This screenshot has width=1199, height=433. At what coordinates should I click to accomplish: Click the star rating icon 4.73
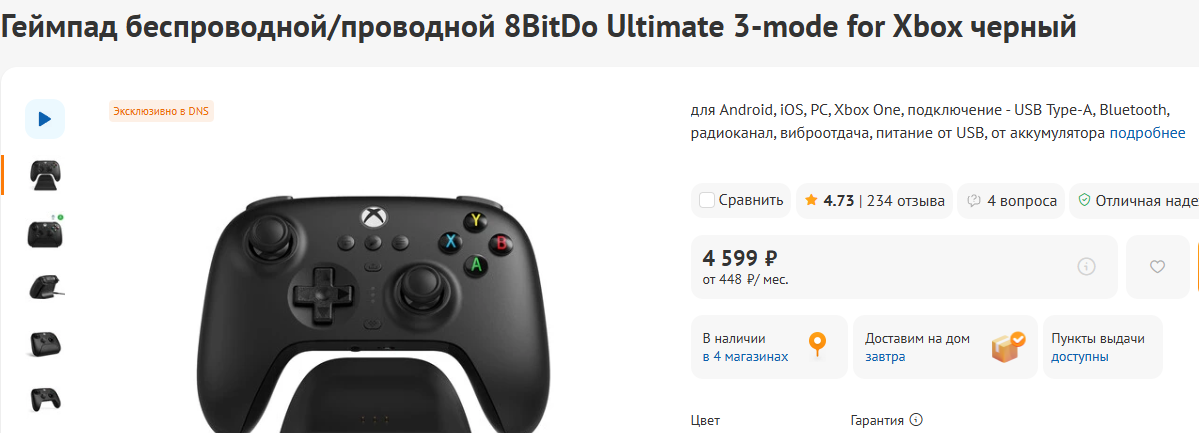pyautogui.click(x=811, y=200)
